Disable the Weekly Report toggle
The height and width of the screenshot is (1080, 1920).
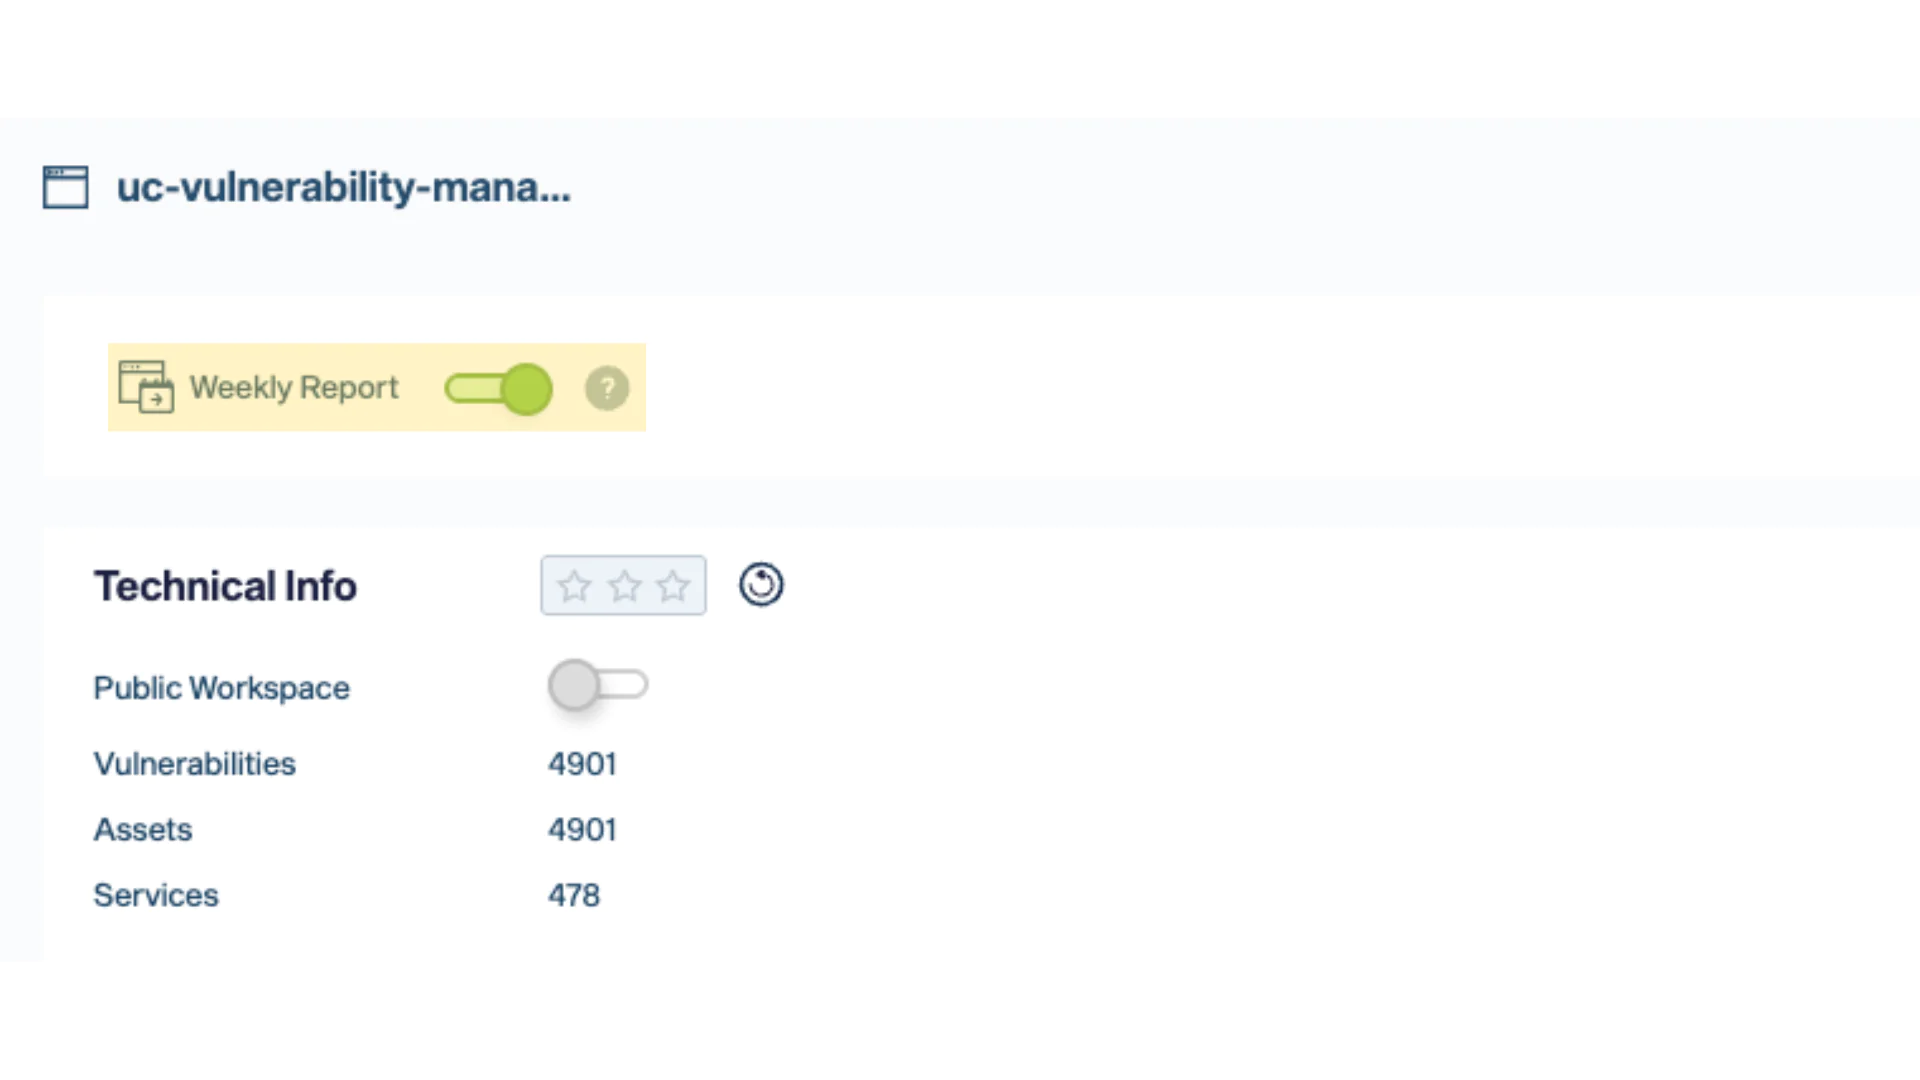point(499,388)
